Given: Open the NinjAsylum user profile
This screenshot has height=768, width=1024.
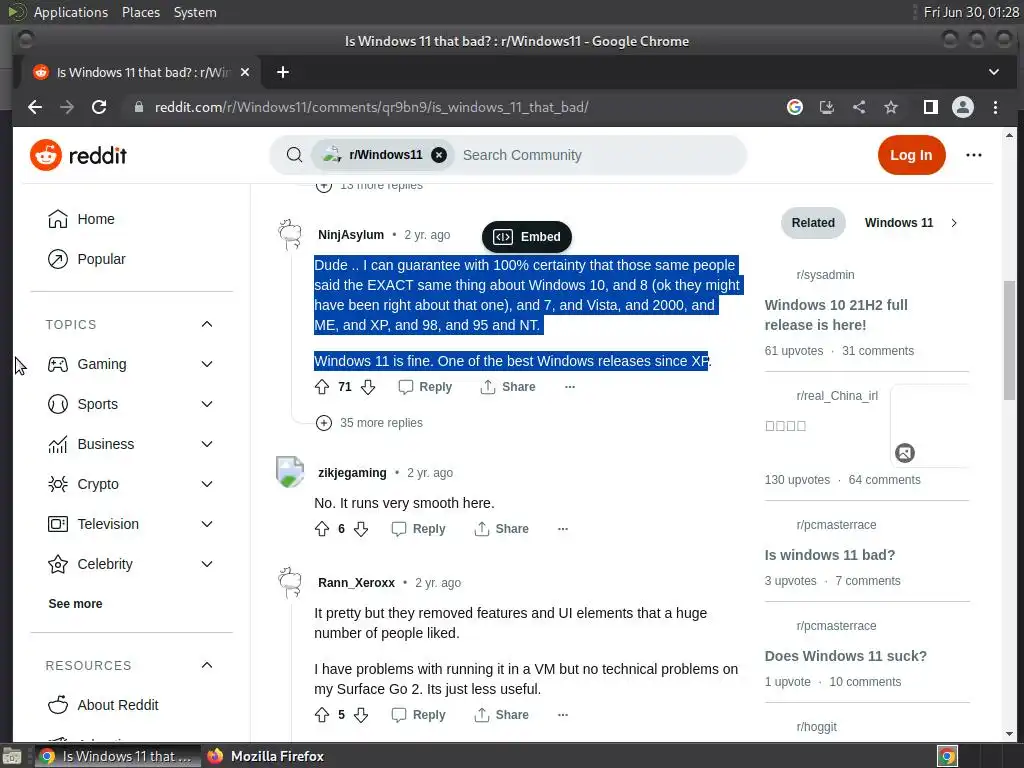Looking at the screenshot, I should [x=351, y=234].
